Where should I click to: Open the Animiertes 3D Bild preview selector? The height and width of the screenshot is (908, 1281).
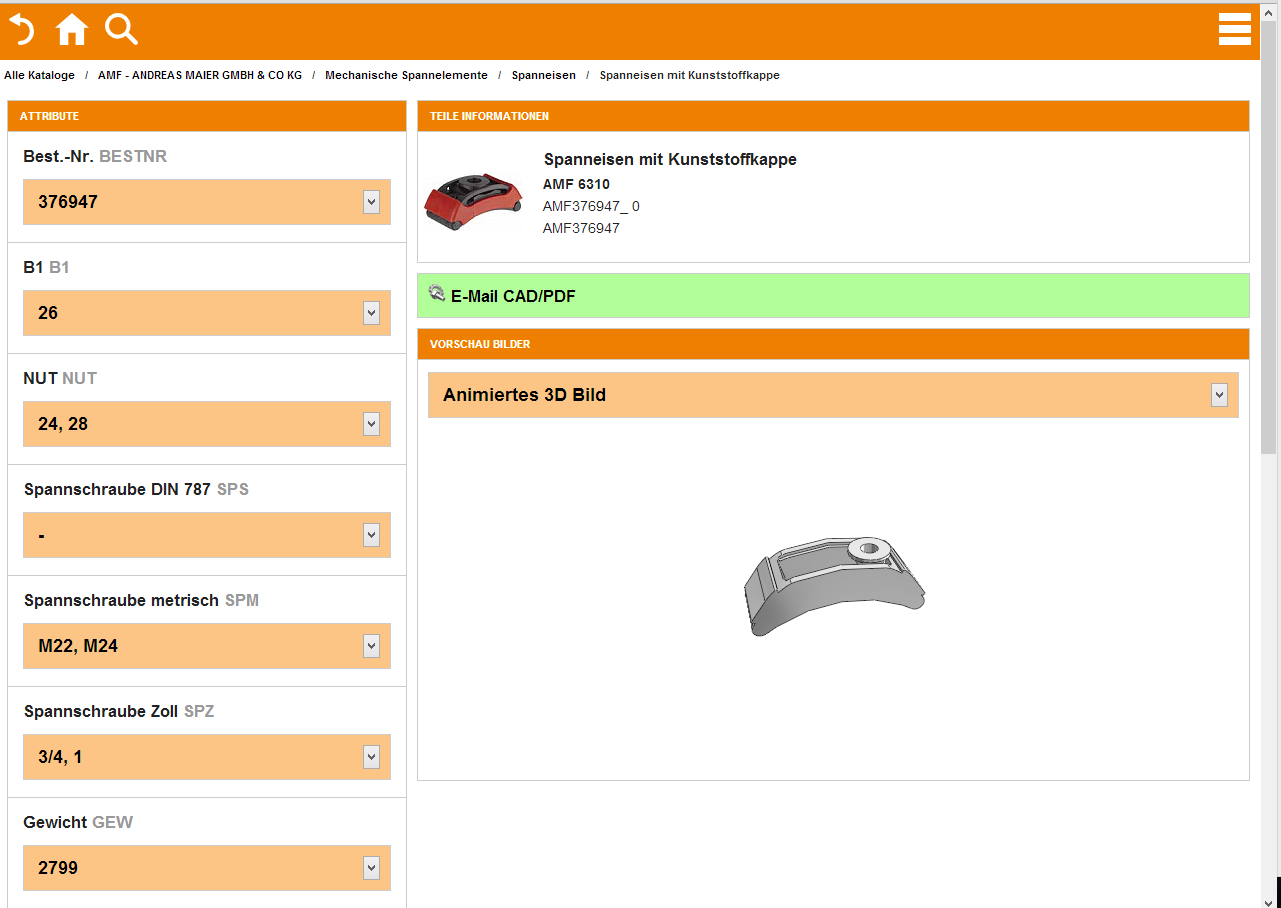(x=1219, y=395)
